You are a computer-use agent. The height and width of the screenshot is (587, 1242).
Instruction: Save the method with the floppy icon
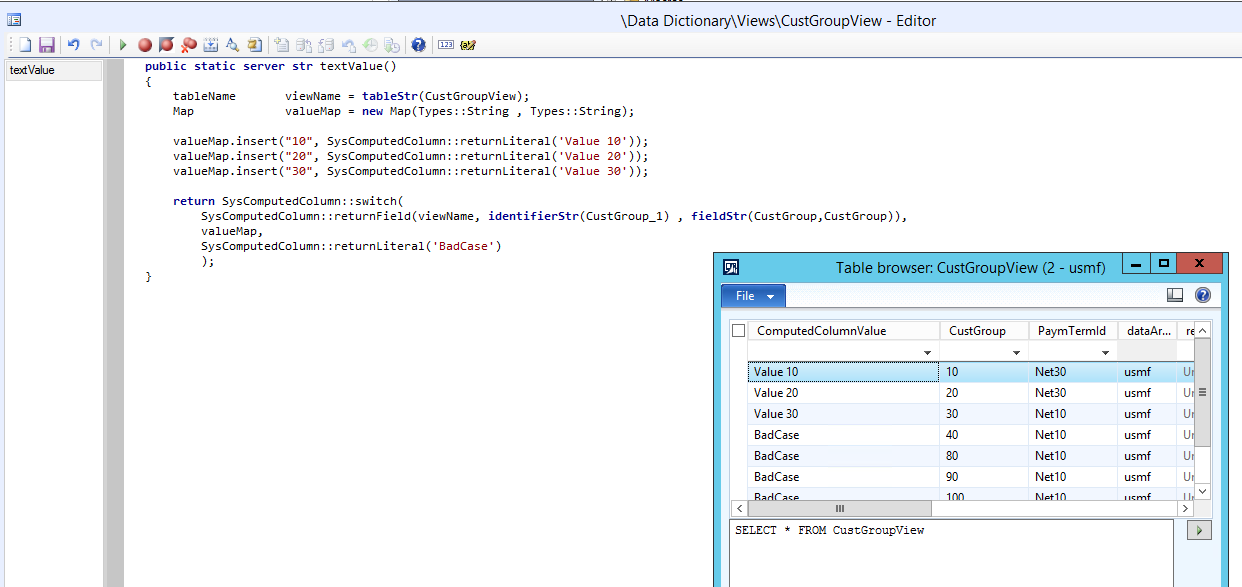click(x=46, y=45)
